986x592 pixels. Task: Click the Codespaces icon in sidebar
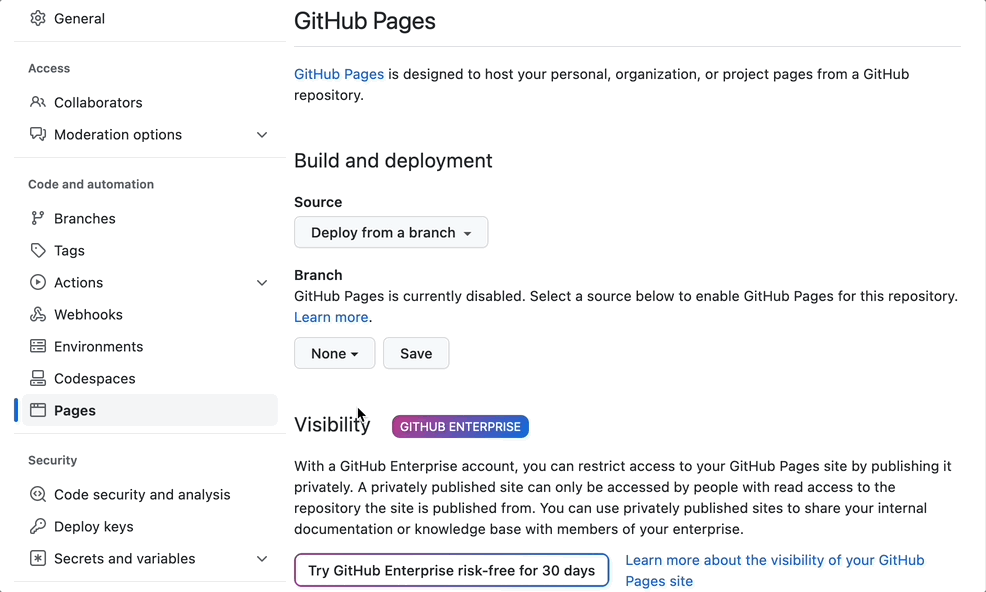coord(38,379)
